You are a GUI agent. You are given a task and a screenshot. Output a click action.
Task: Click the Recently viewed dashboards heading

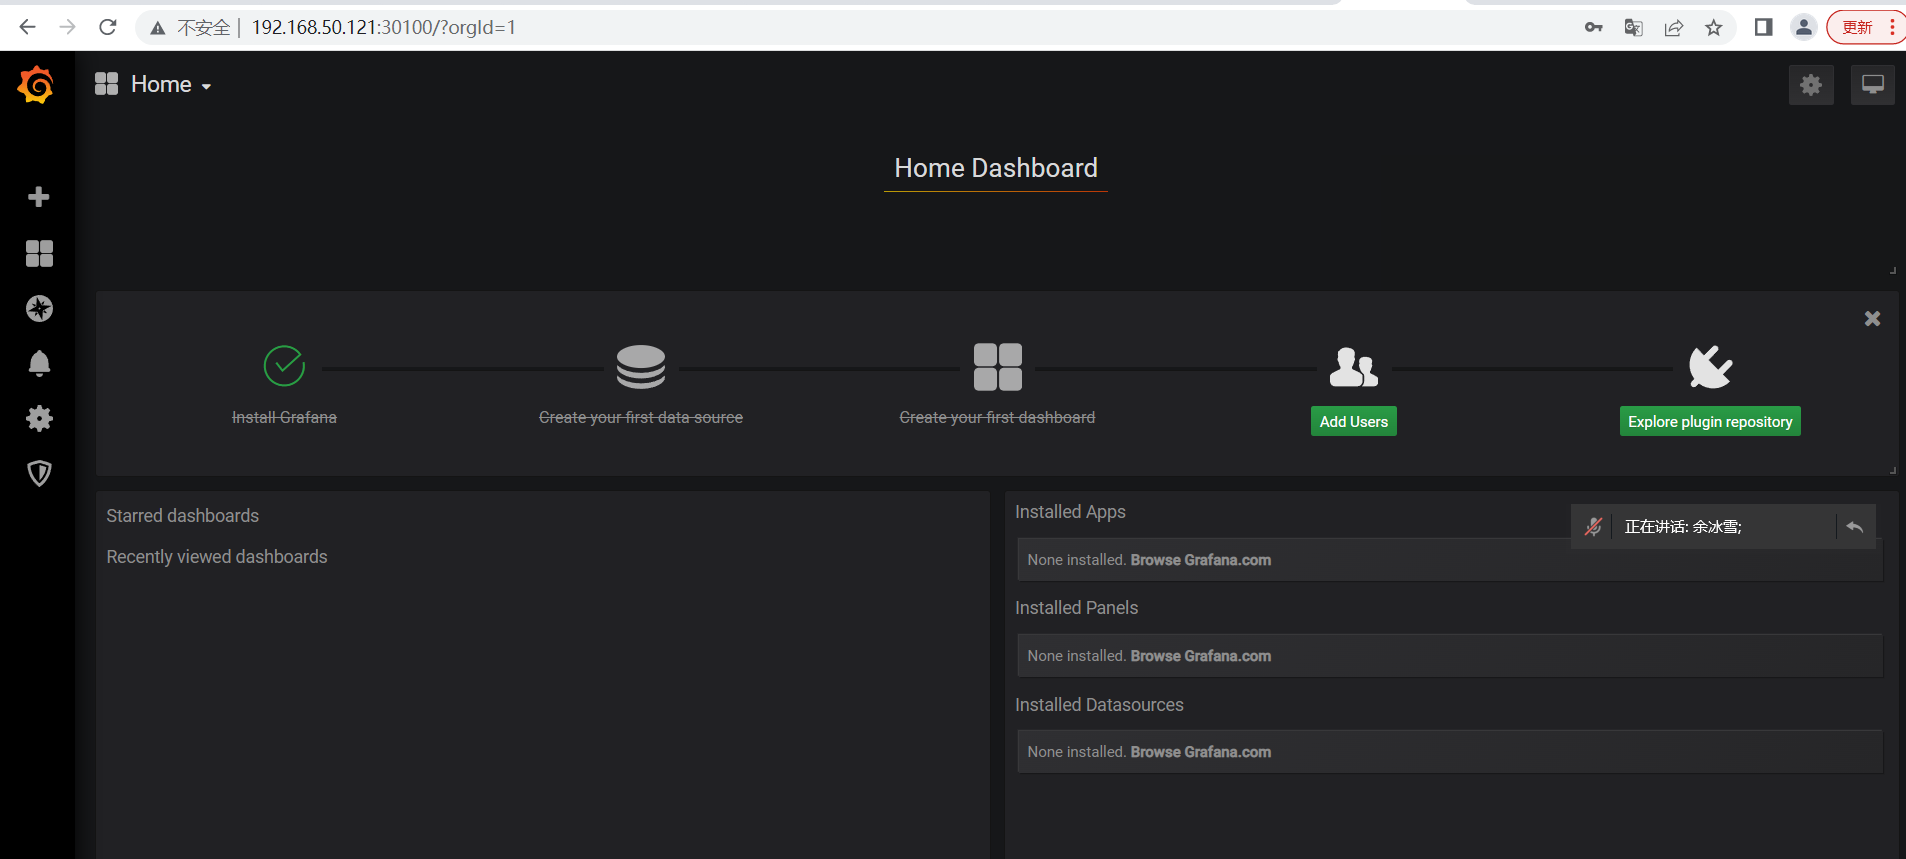coord(217,557)
